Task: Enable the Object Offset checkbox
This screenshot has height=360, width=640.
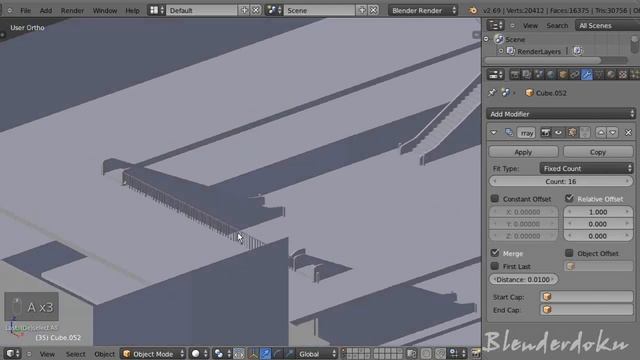Action: (569, 253)
